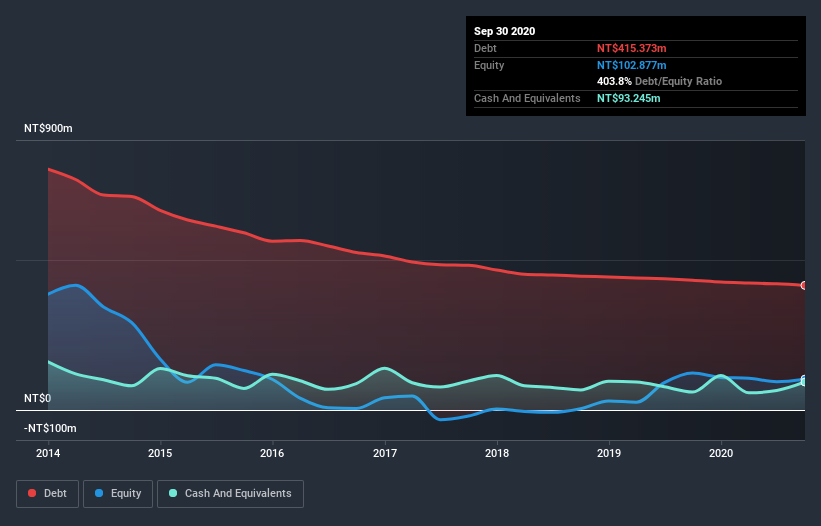Image resolution: width=821 pixels, height=526 pixels.
Task: Click the red Debt endpoint marker
Action: (x=804, y=285)
